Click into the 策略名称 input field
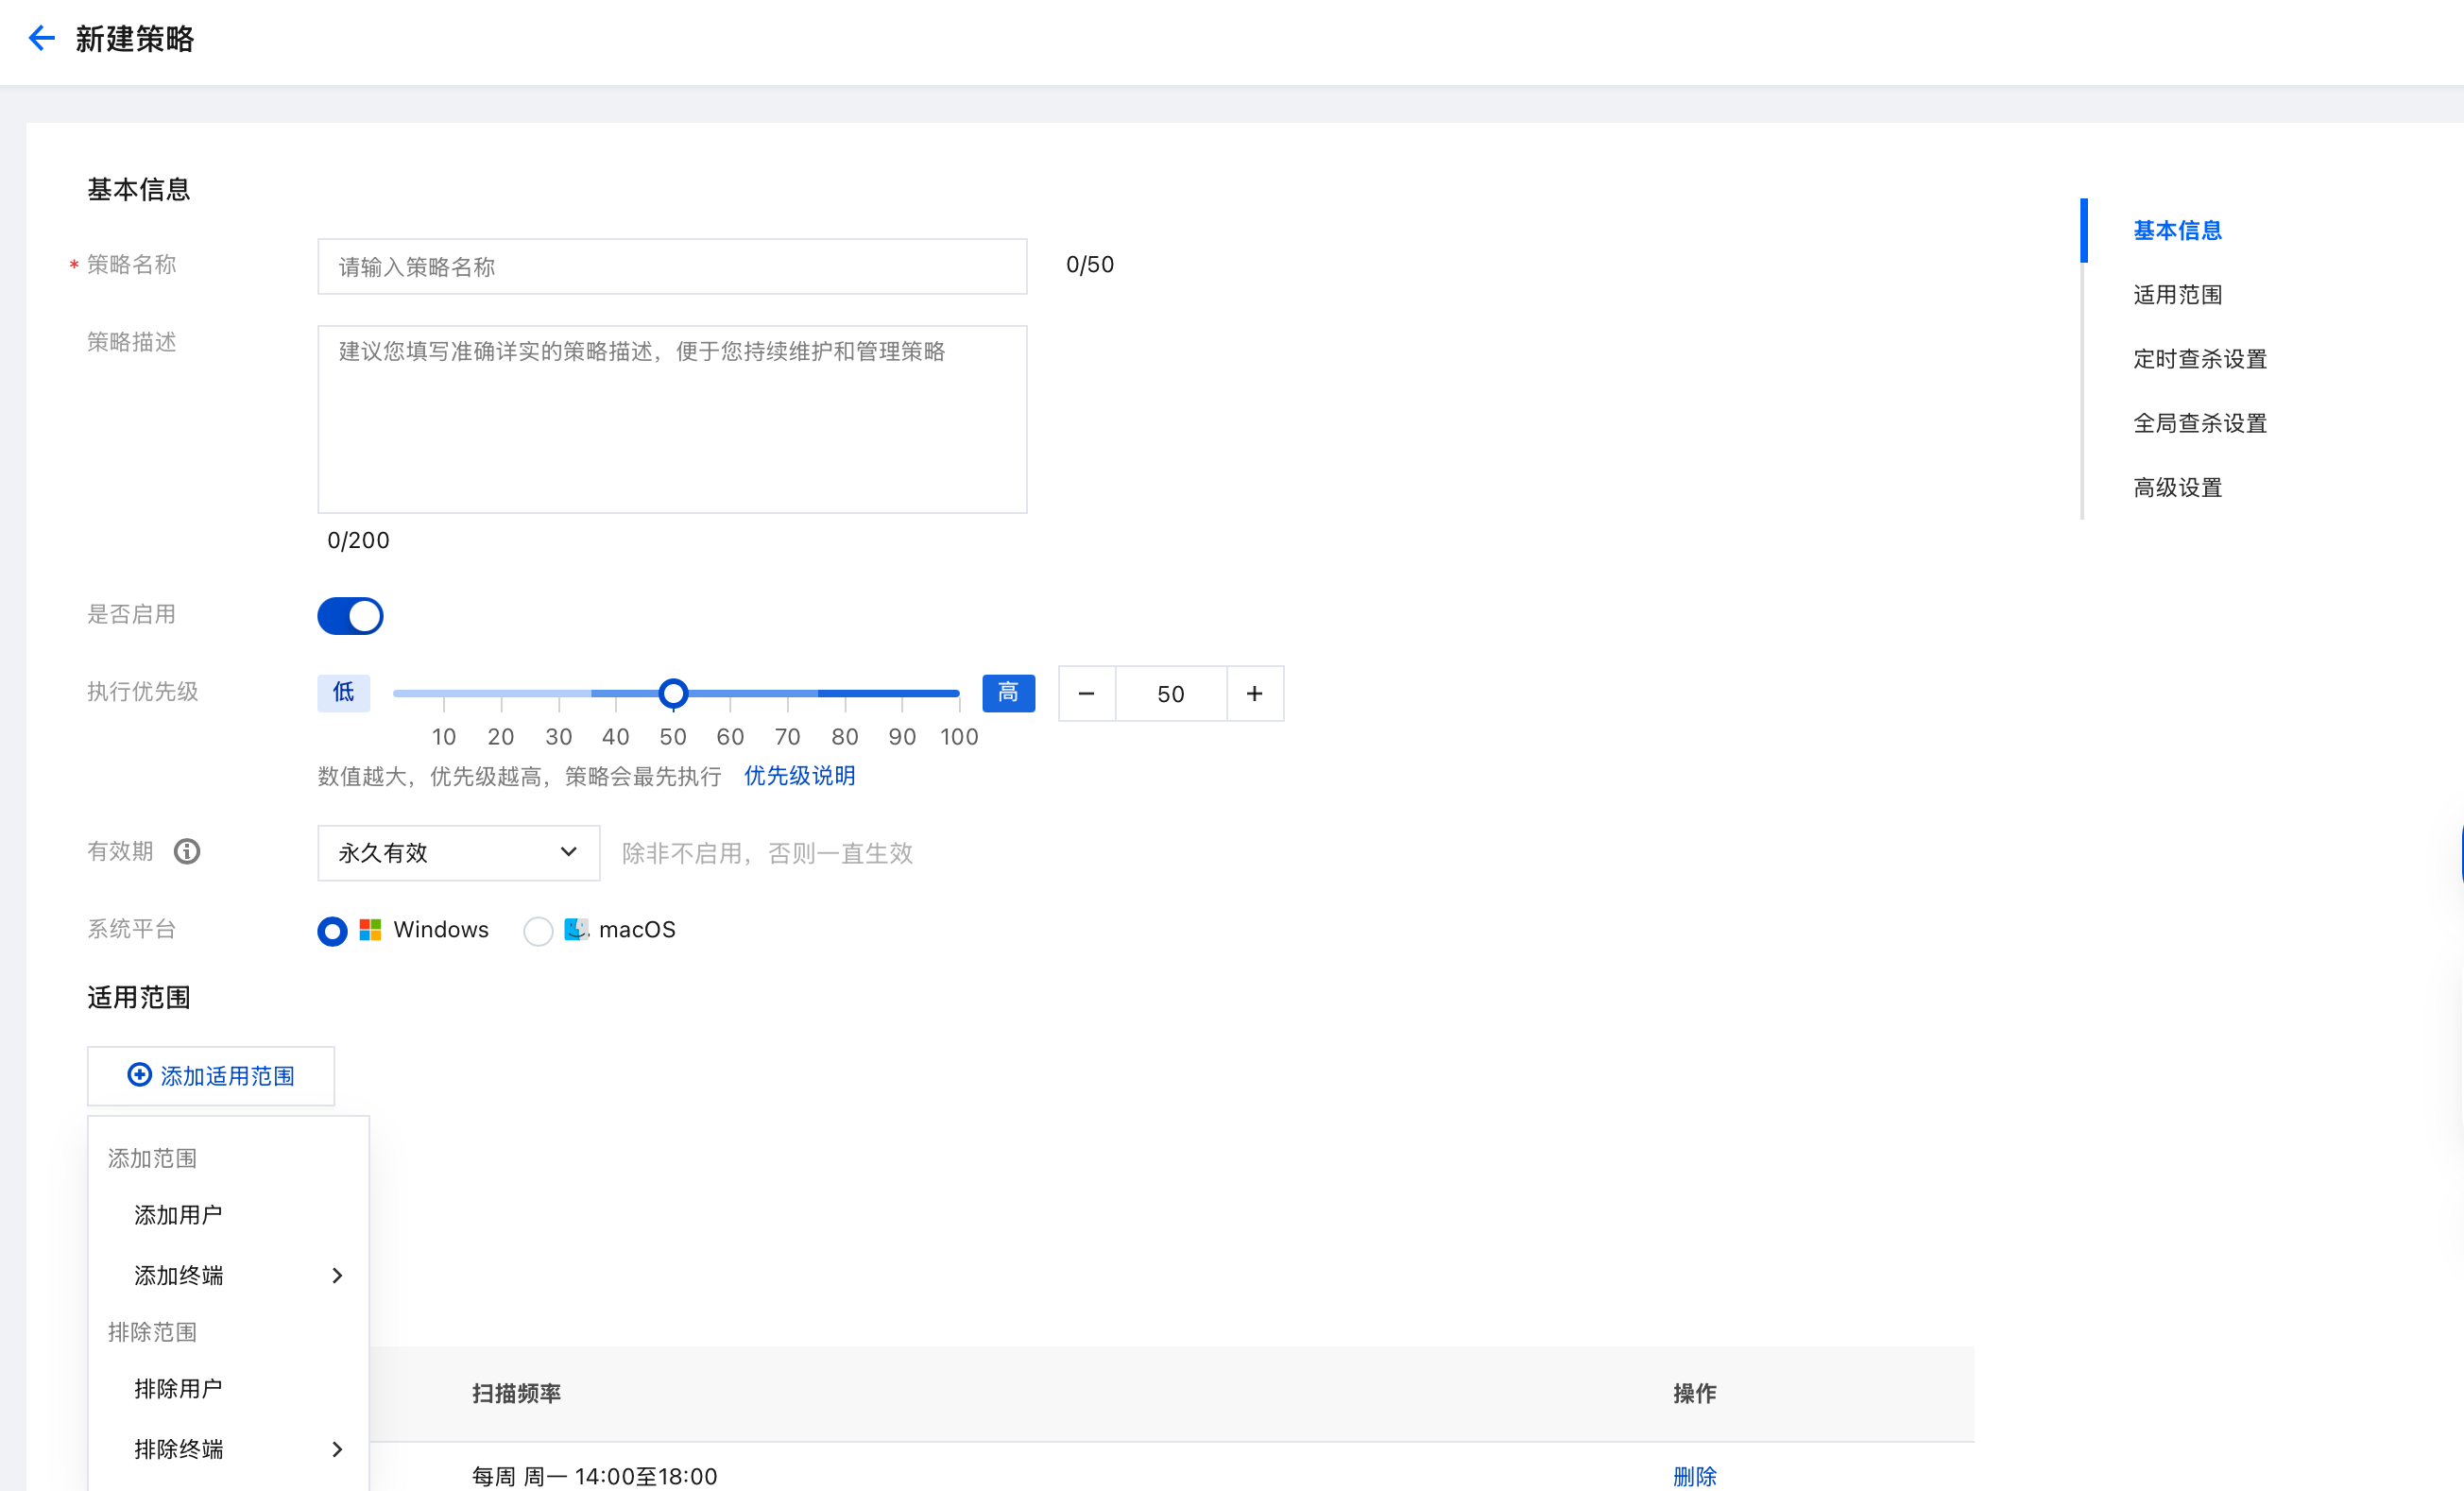Viewport: 2464px width, 1491px height. [672, 267]
